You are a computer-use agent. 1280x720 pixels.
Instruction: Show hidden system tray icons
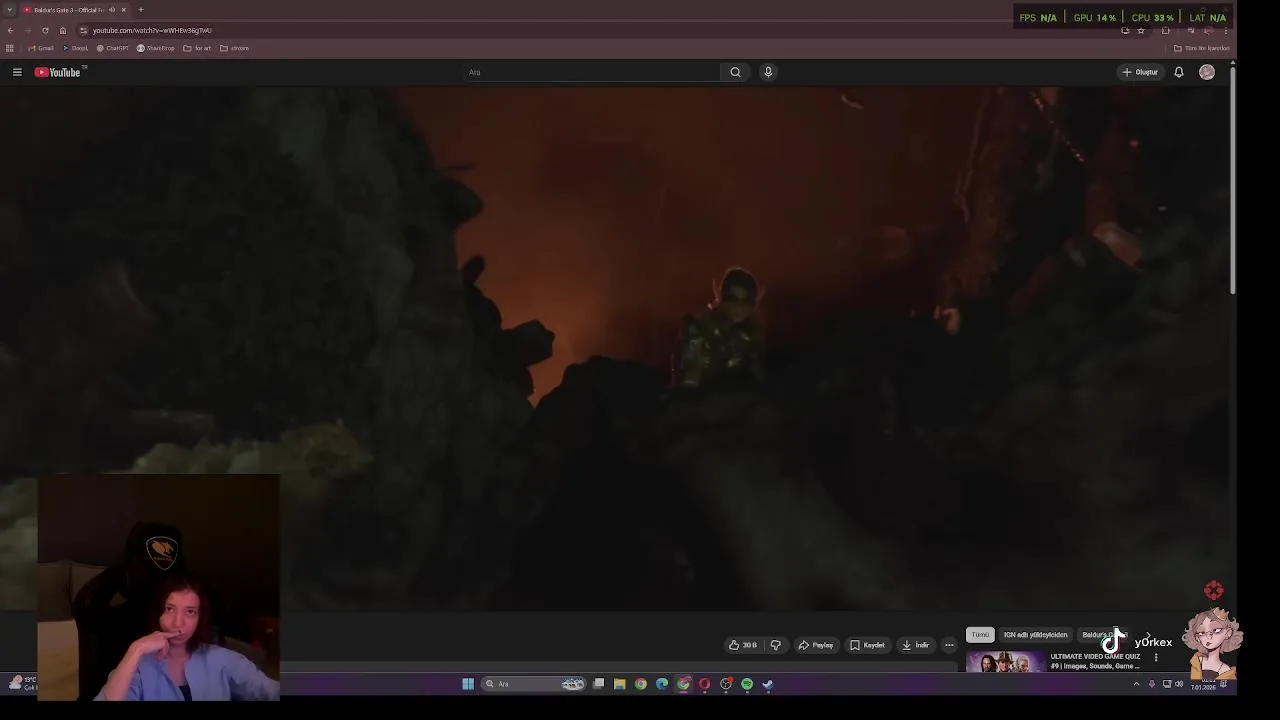click(1136, 684)
